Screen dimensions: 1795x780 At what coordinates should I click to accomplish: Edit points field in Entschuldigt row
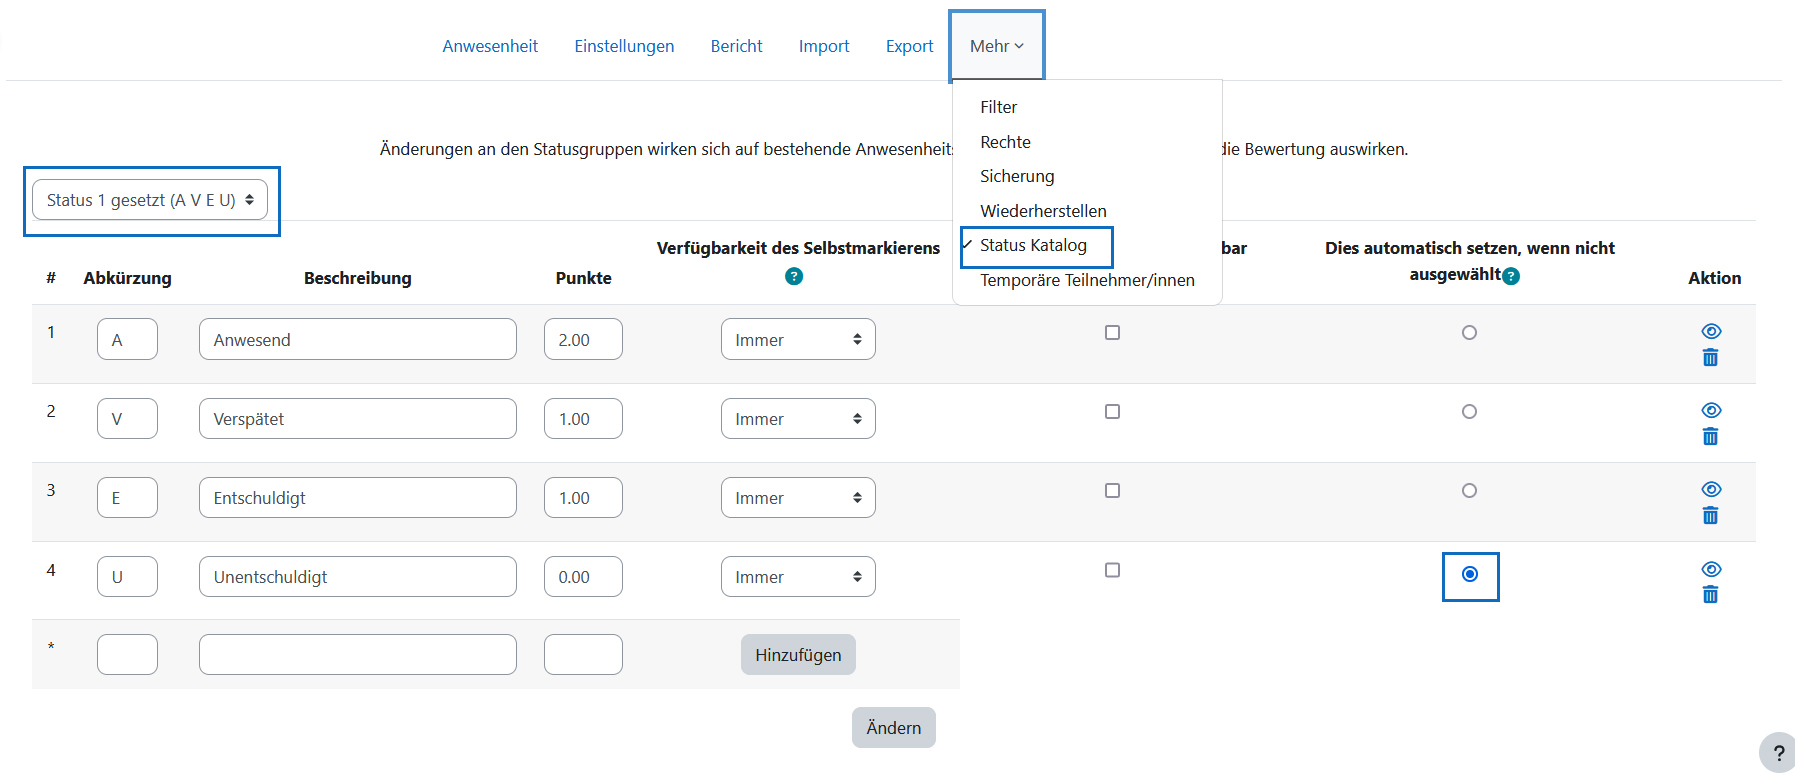click(583, 497)
